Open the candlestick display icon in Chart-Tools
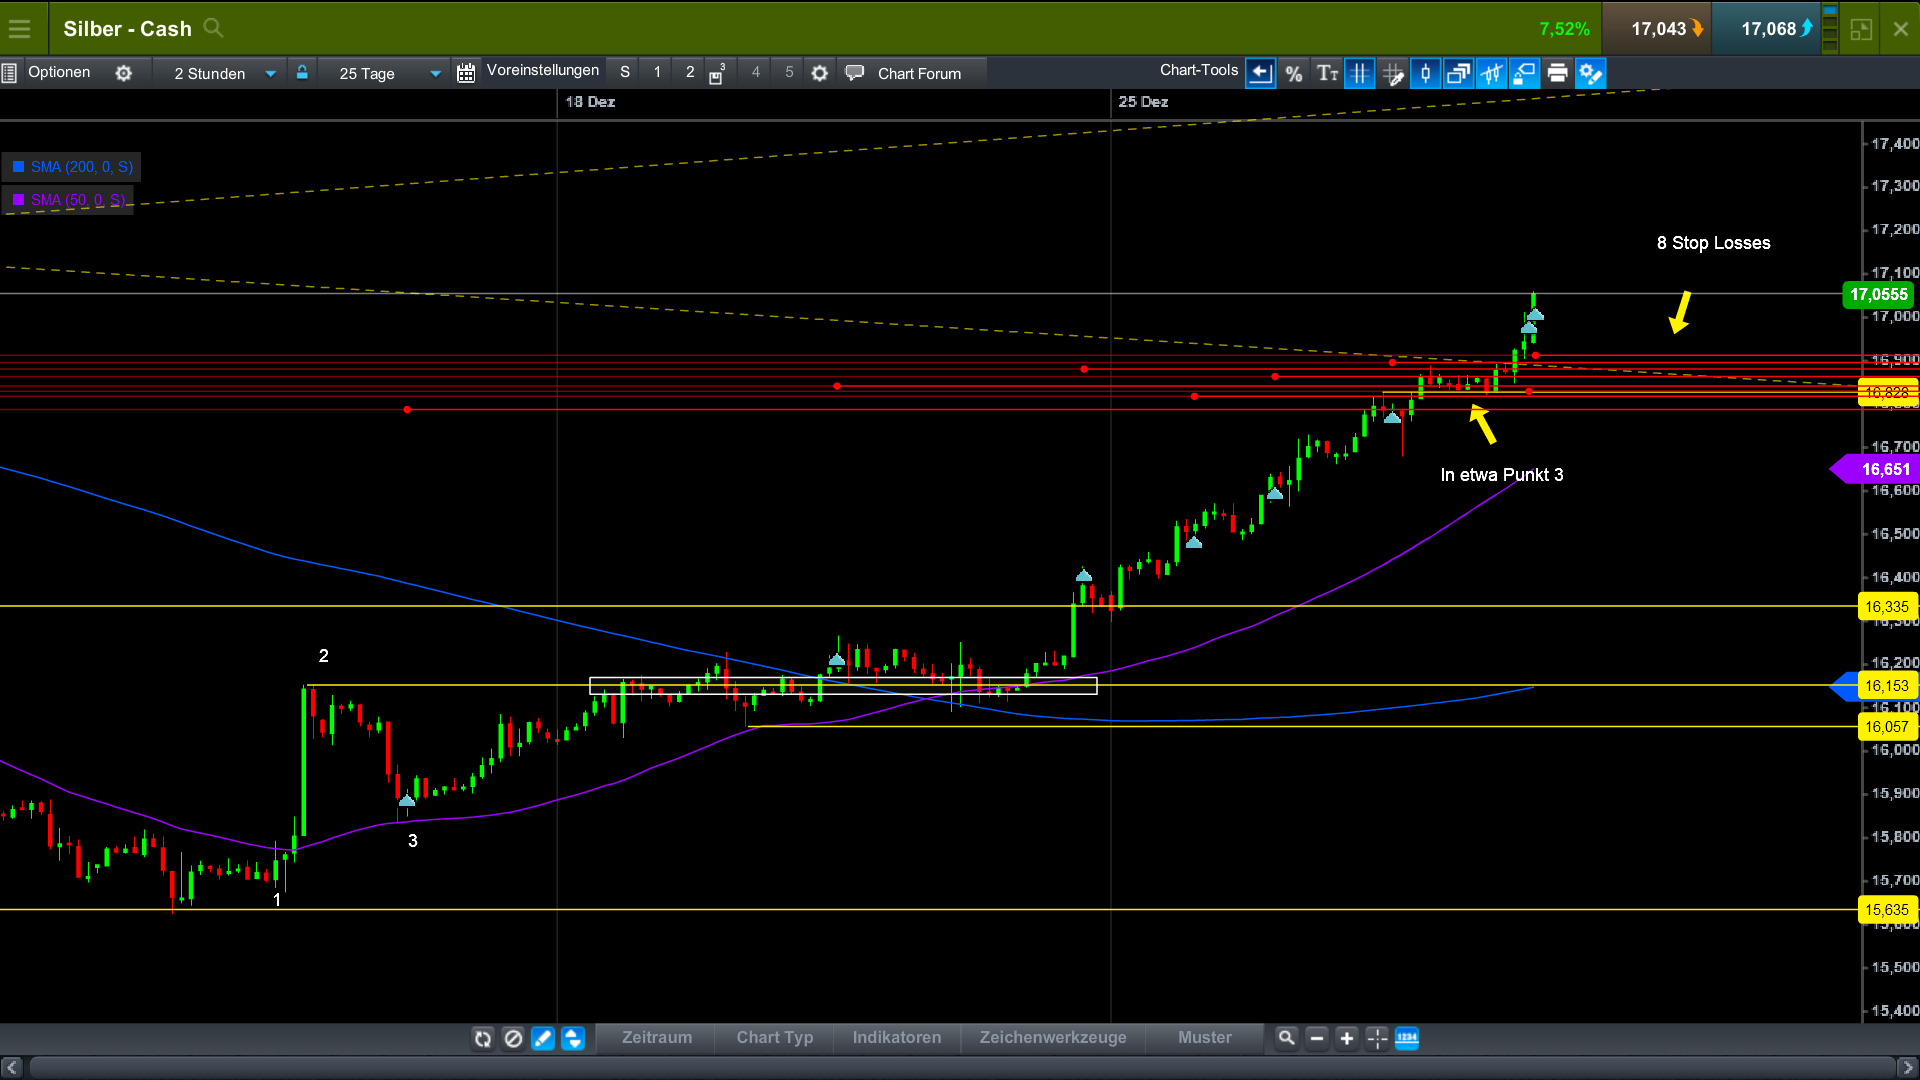Screen dimensions: 1920x1080 tap(1425, 72)
